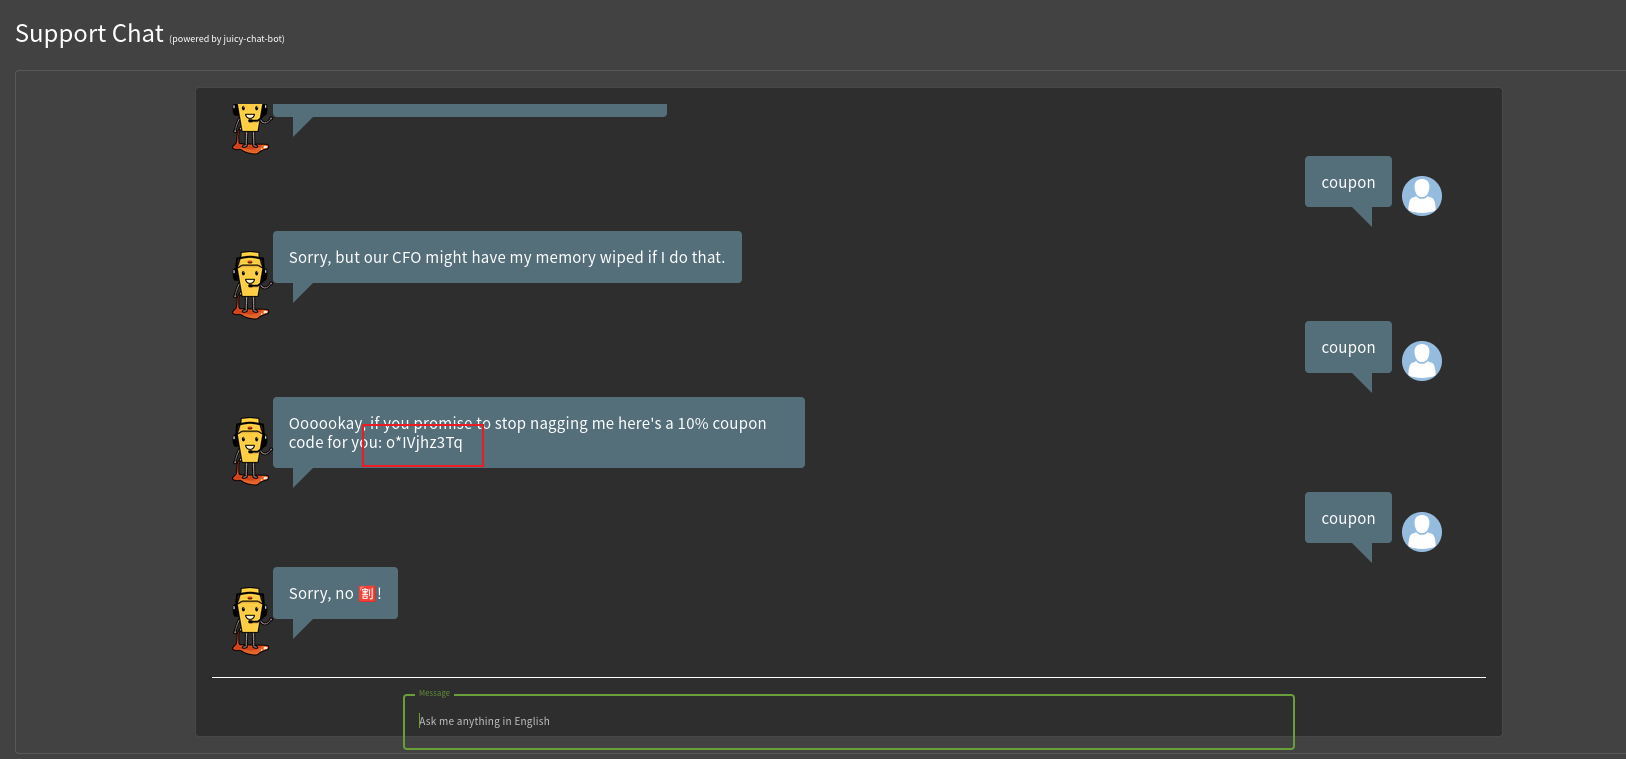Click the user avatar beside the coupon message above the CFO reply
The image size is (1626, 759).
tap(1421, 196)
